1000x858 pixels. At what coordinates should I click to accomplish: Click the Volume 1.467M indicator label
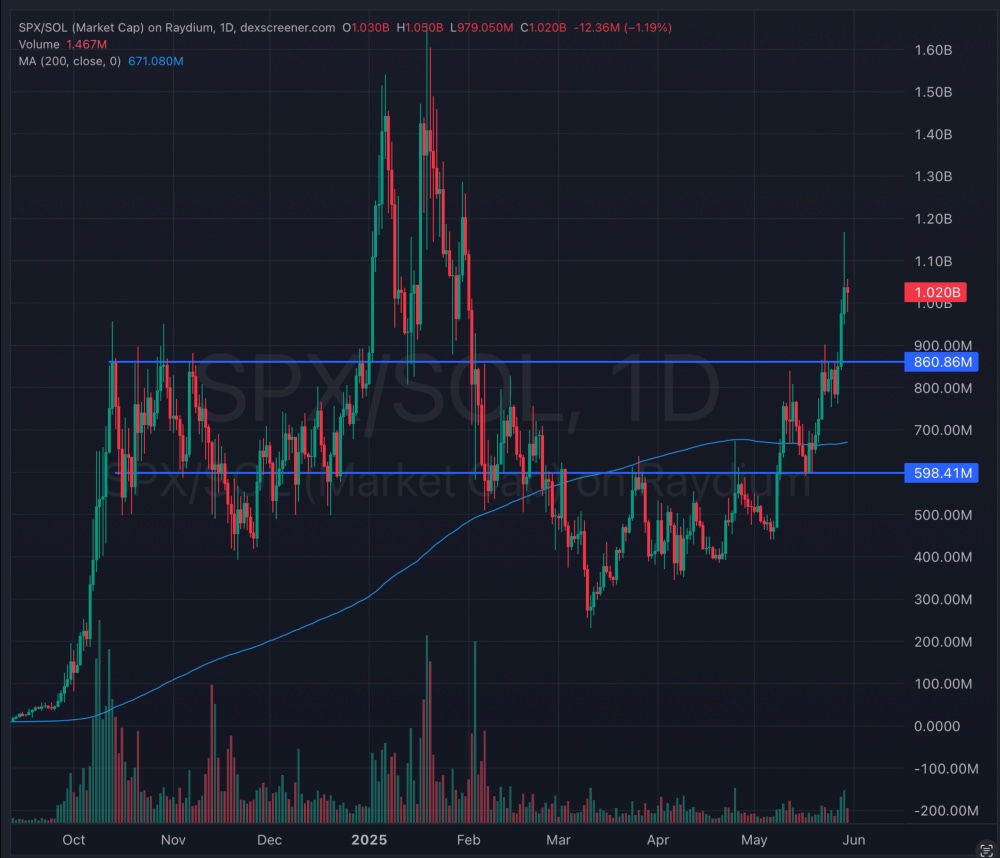[x=62, y=44]
